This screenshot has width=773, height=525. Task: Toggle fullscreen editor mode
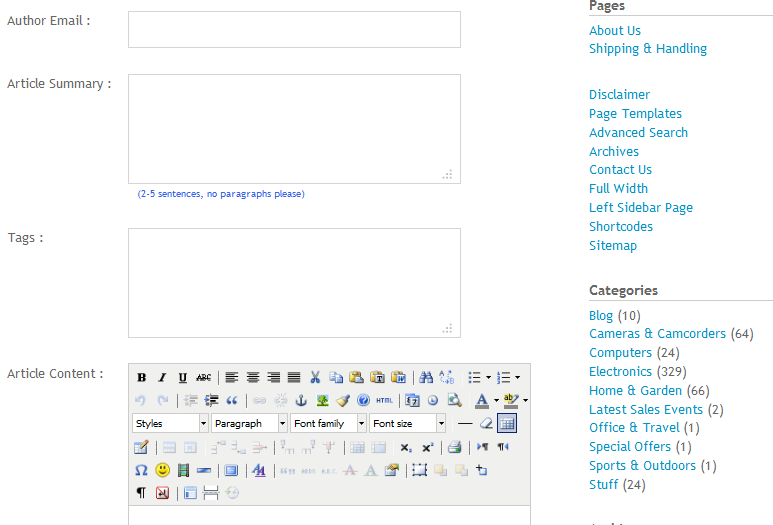[x=231, y=470]
